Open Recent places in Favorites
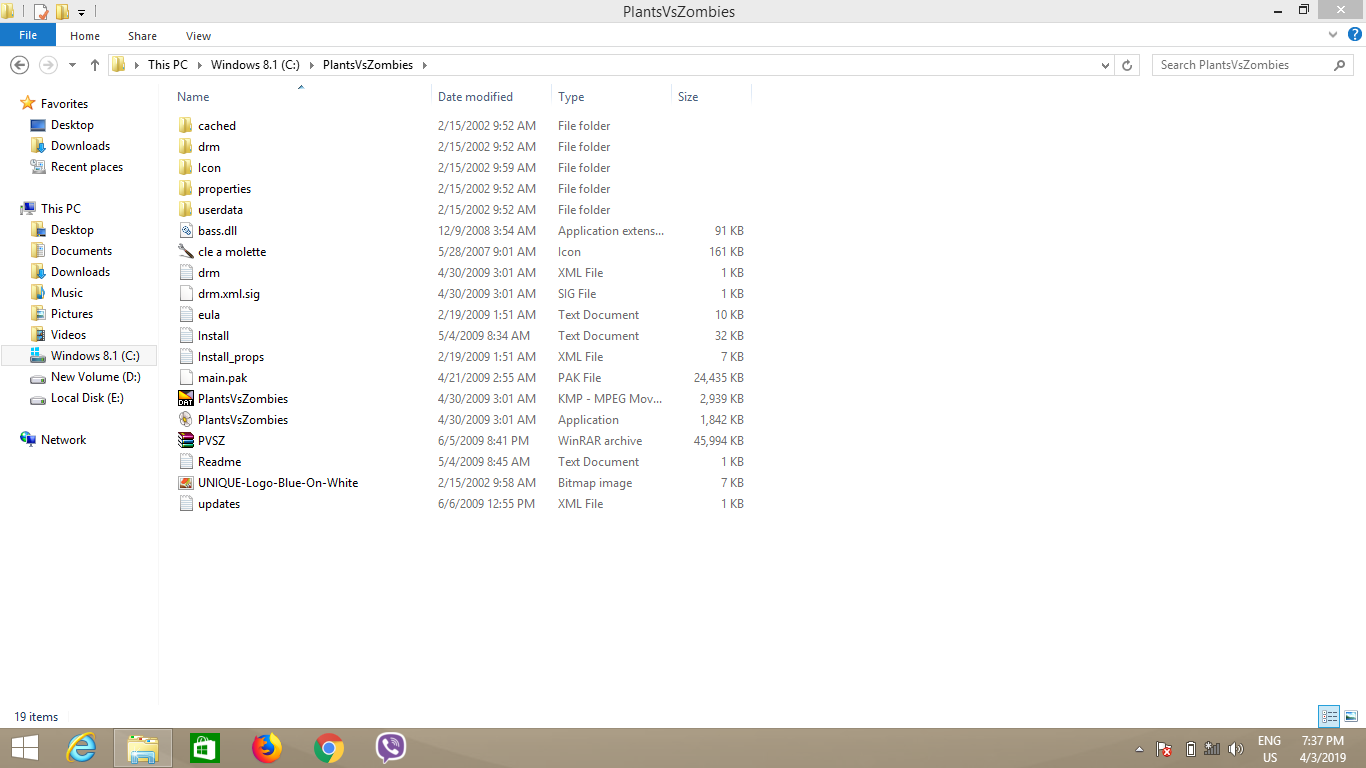Image resolution: width=1366 pixels, height=768 pixels. click(87, 167)
